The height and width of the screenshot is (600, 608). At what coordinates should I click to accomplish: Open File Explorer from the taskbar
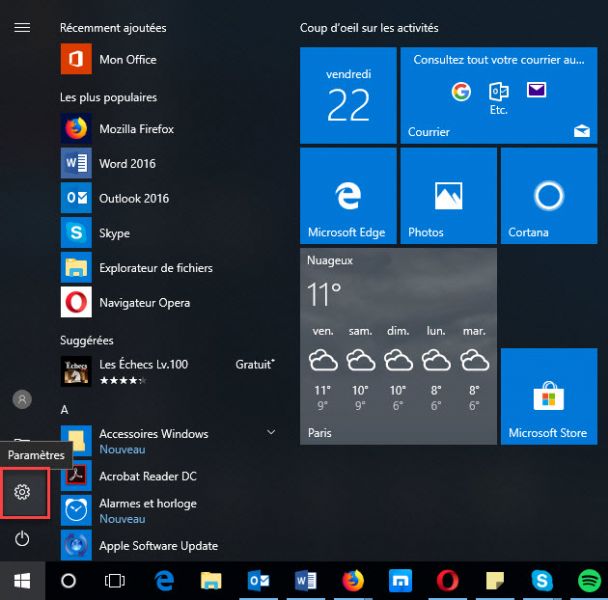(211, 581)
